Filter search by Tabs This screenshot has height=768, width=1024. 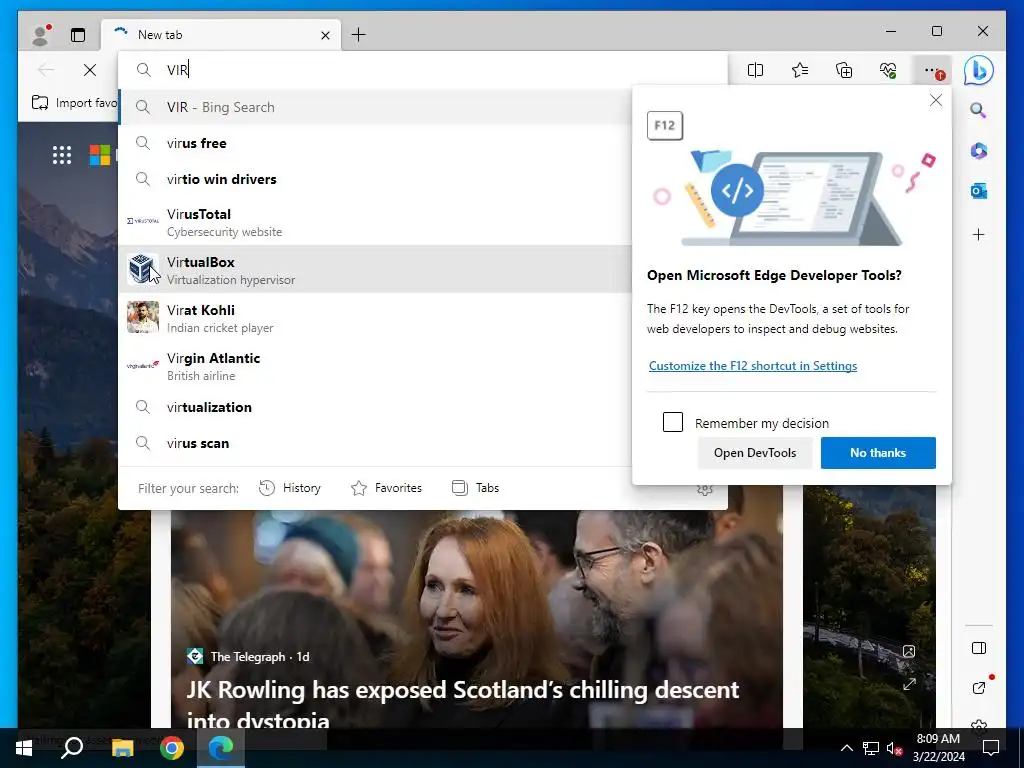tap(475, 488)
